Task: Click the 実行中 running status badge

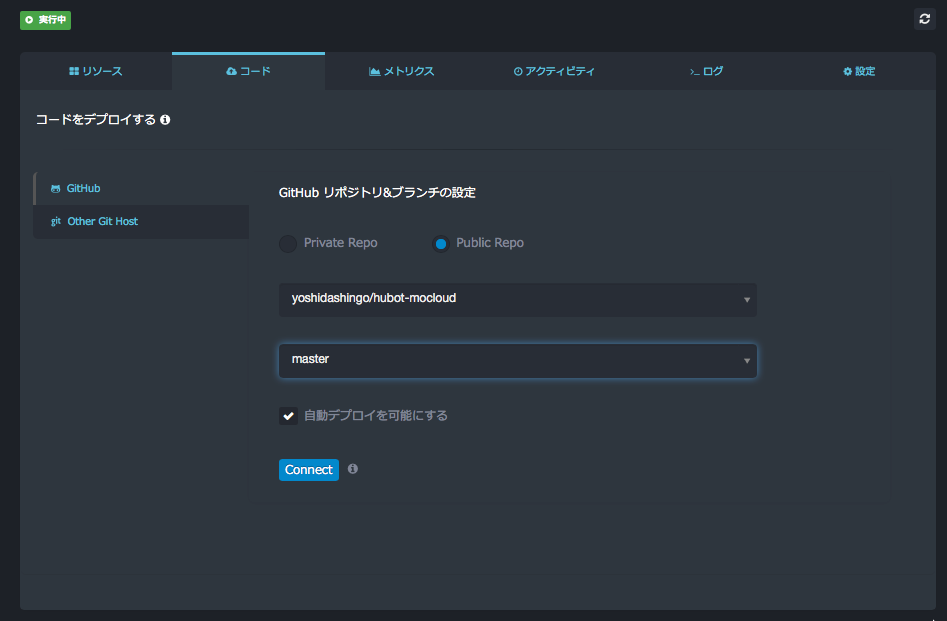Action: click(45, 20)
